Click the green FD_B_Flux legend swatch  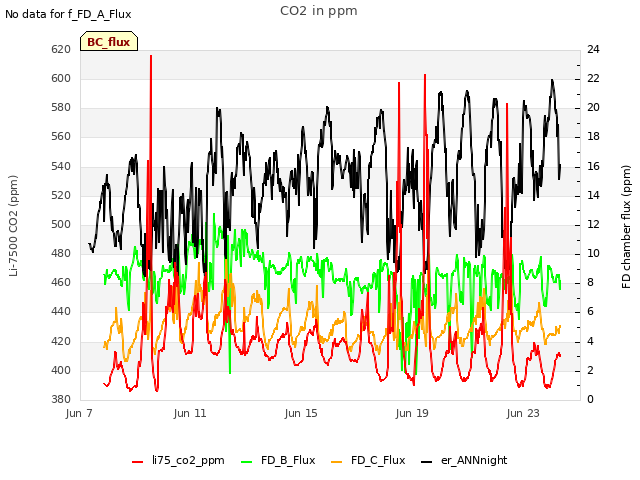coord(247,462)
